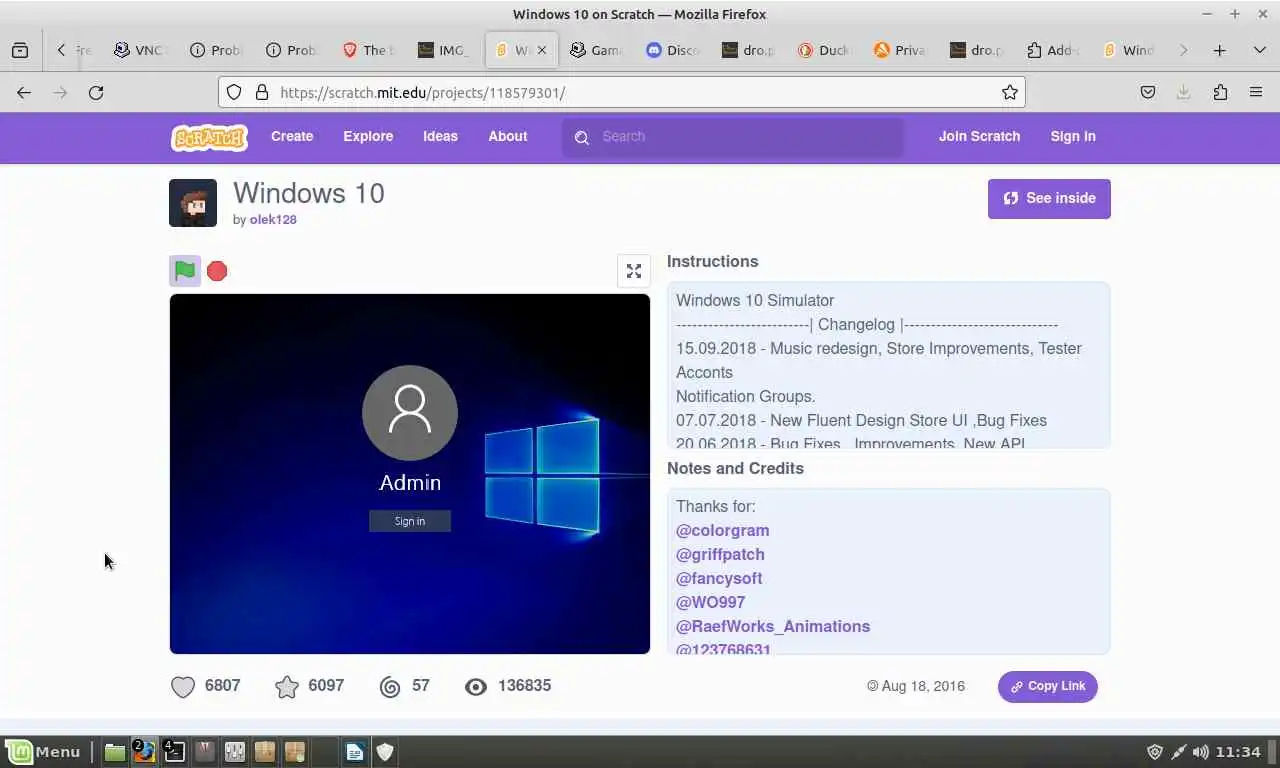The width and height of the screenshot is (1280, 768).
Task: Click the Scratch Sign in link in the header
Action: coord(1073,137)
